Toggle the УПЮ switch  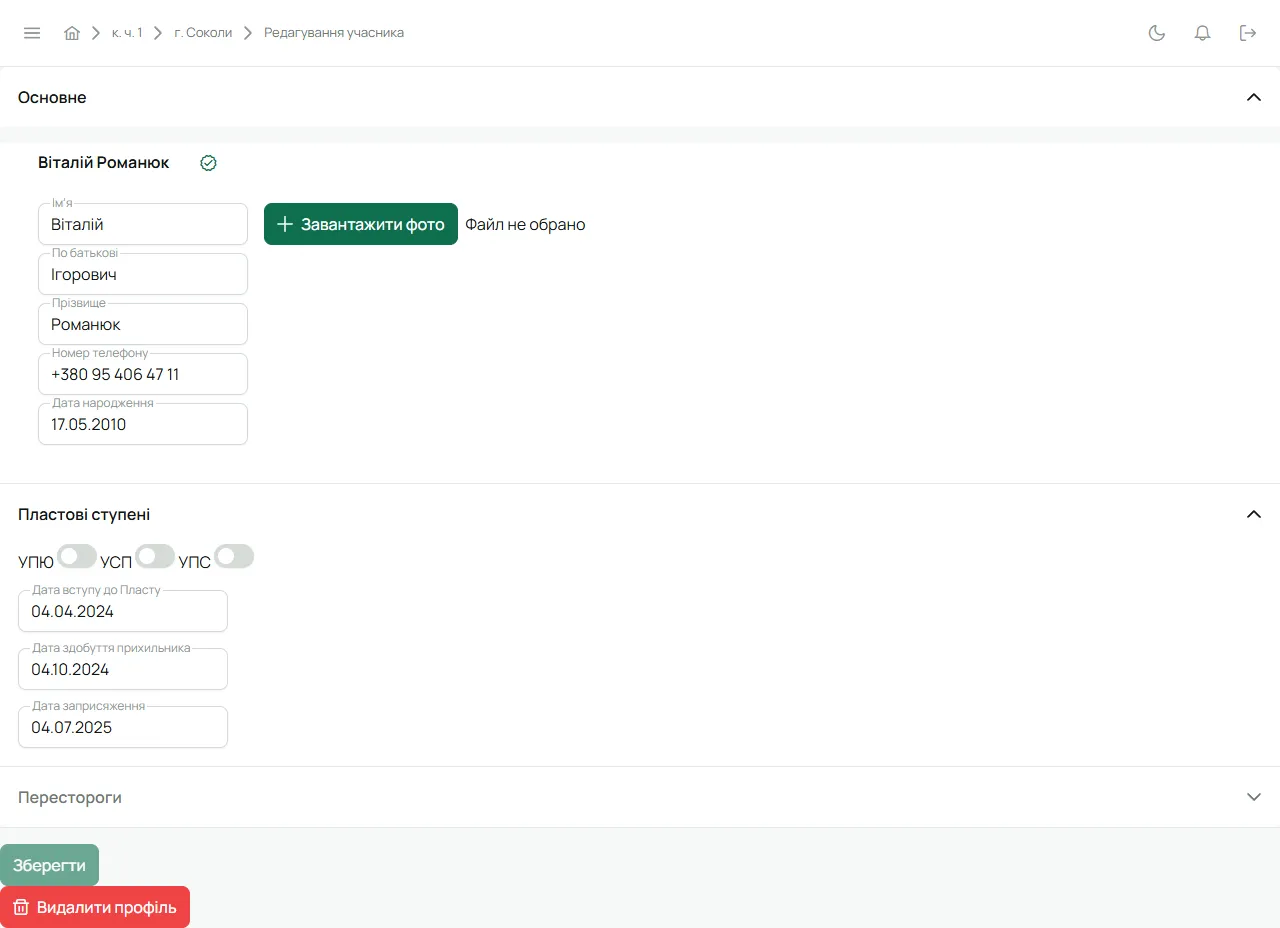click(x=77, y=556)
